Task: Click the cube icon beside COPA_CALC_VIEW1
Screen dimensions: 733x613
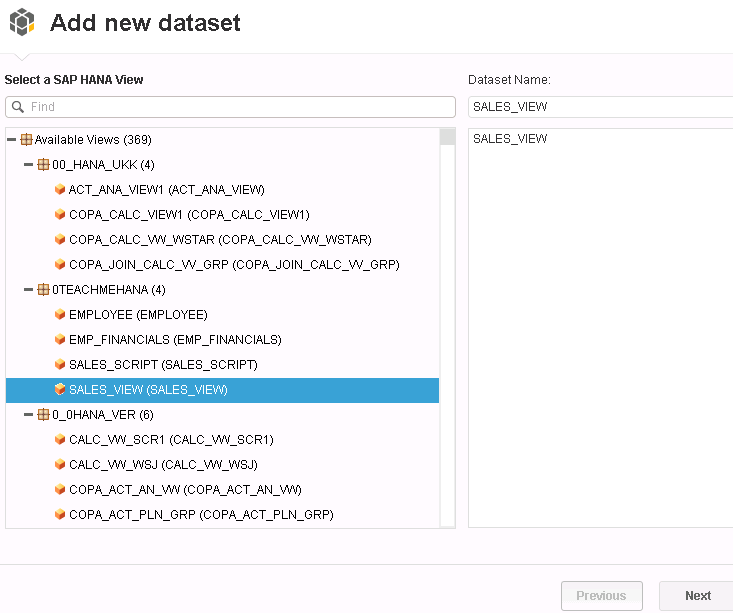Action: point(60,214)
